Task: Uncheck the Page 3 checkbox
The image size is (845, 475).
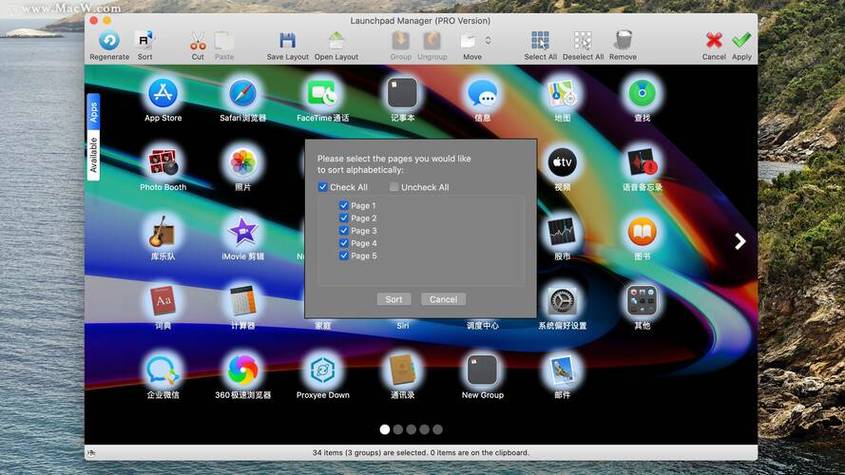Action: coord(344,230)
